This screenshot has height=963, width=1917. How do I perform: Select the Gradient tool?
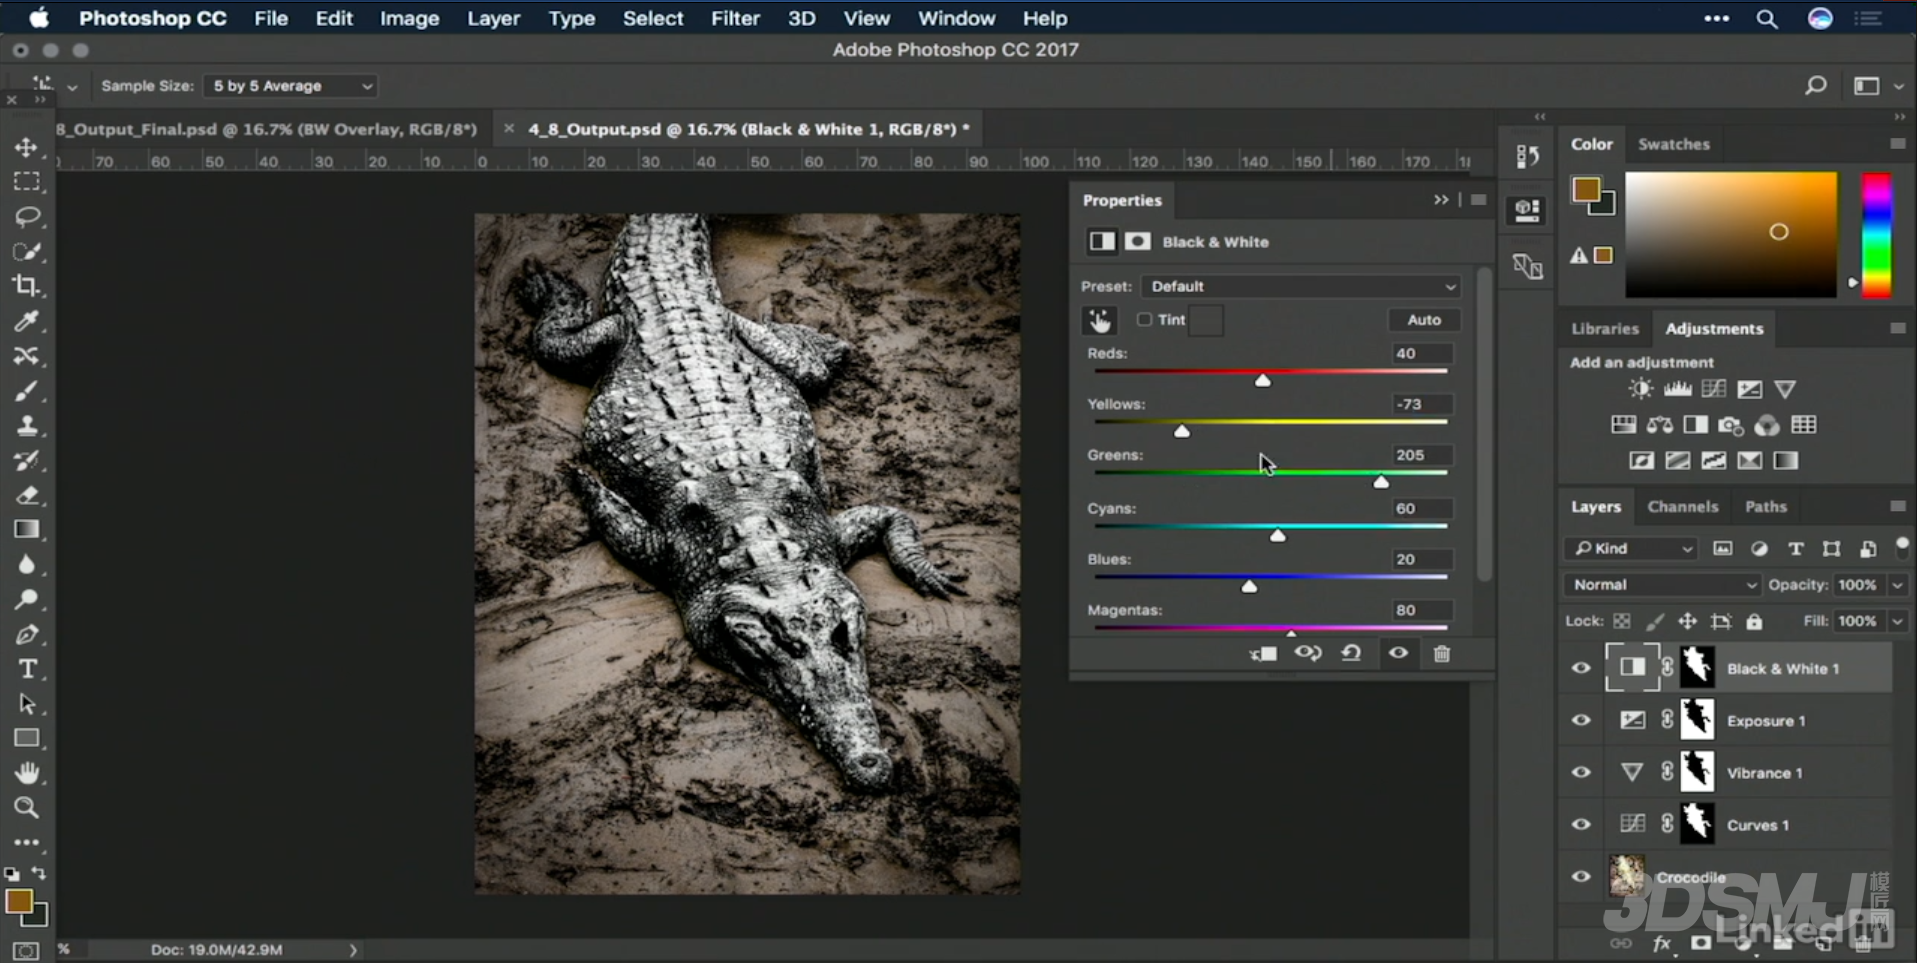pyautogui.click(x=27, y=530)
